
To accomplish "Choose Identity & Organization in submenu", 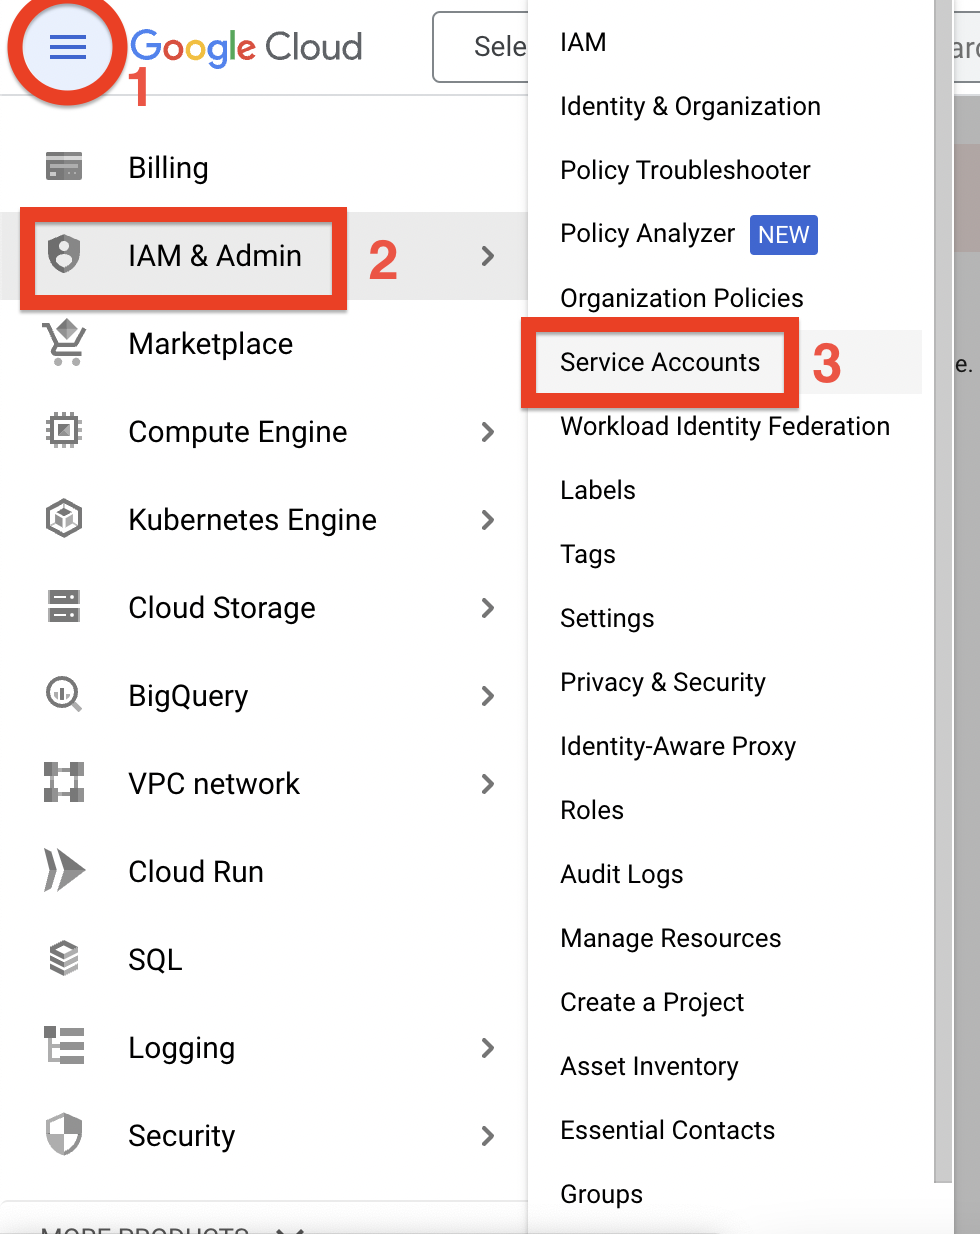I will point(690,106).
